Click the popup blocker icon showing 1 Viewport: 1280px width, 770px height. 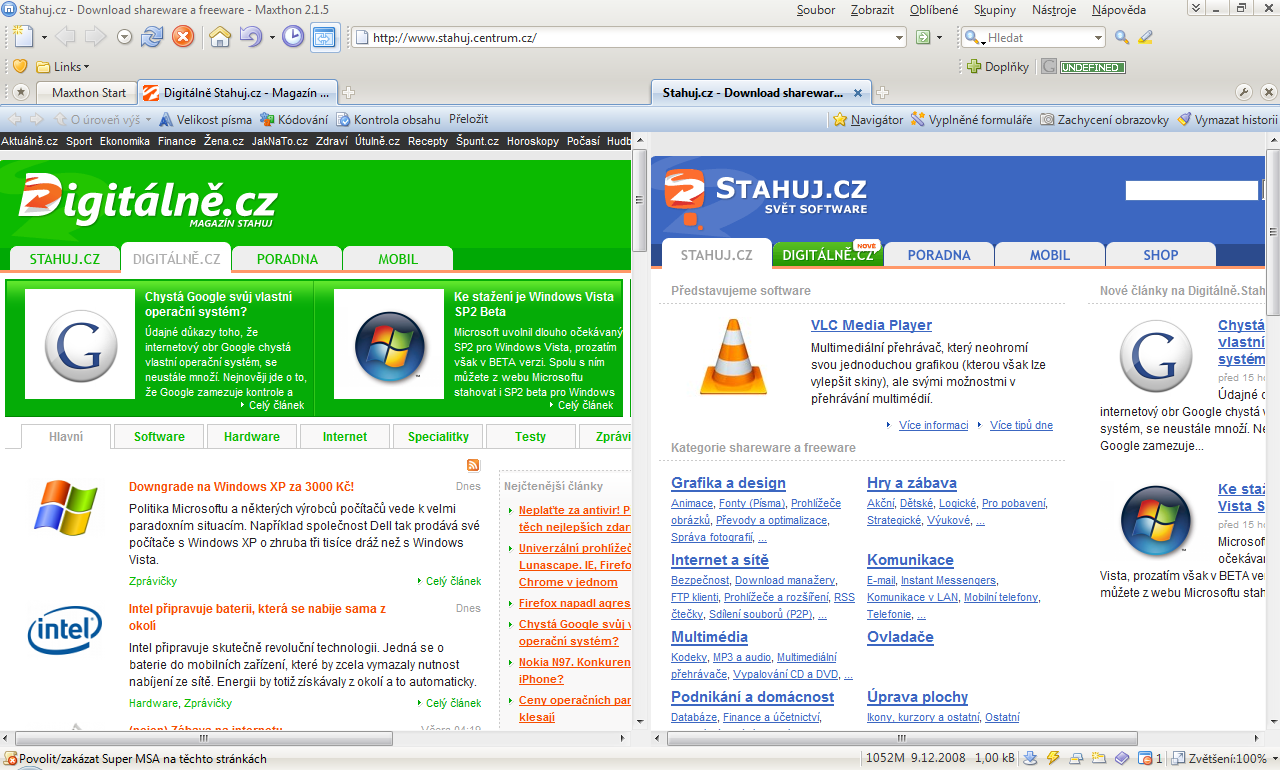[x=1151, y=759]
